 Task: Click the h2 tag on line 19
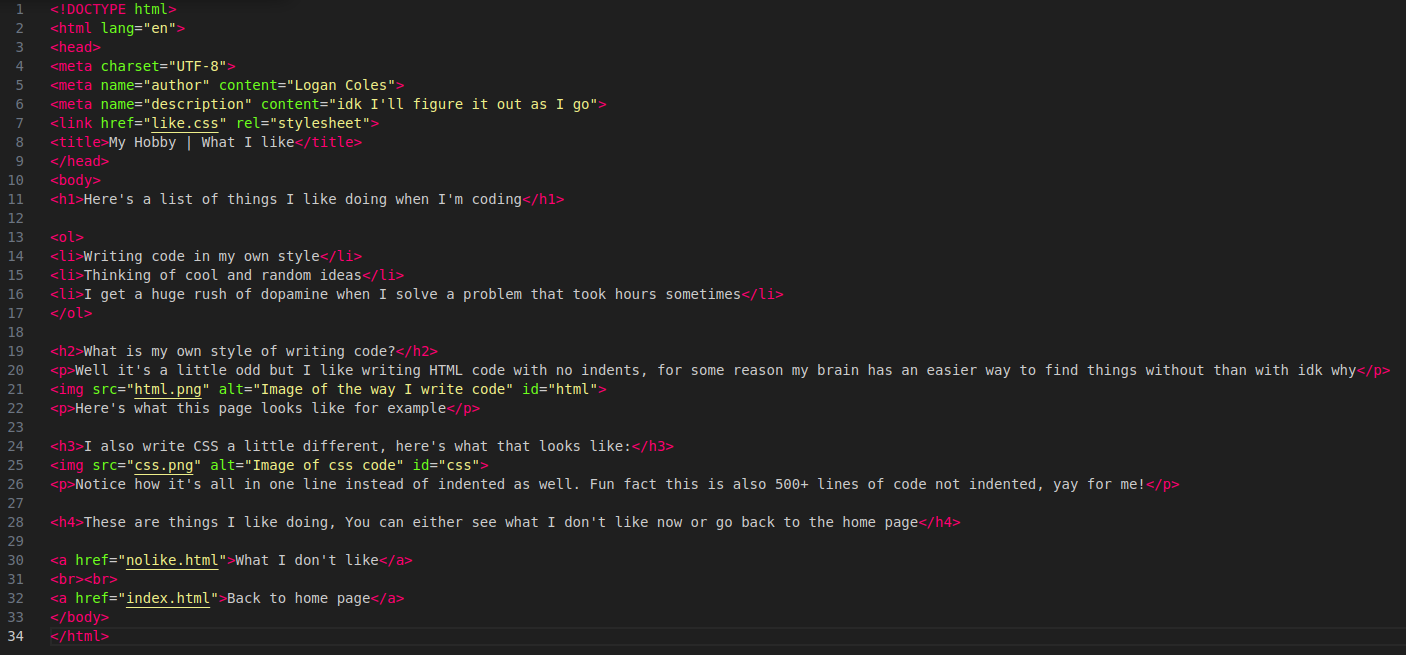coord(66,350)
